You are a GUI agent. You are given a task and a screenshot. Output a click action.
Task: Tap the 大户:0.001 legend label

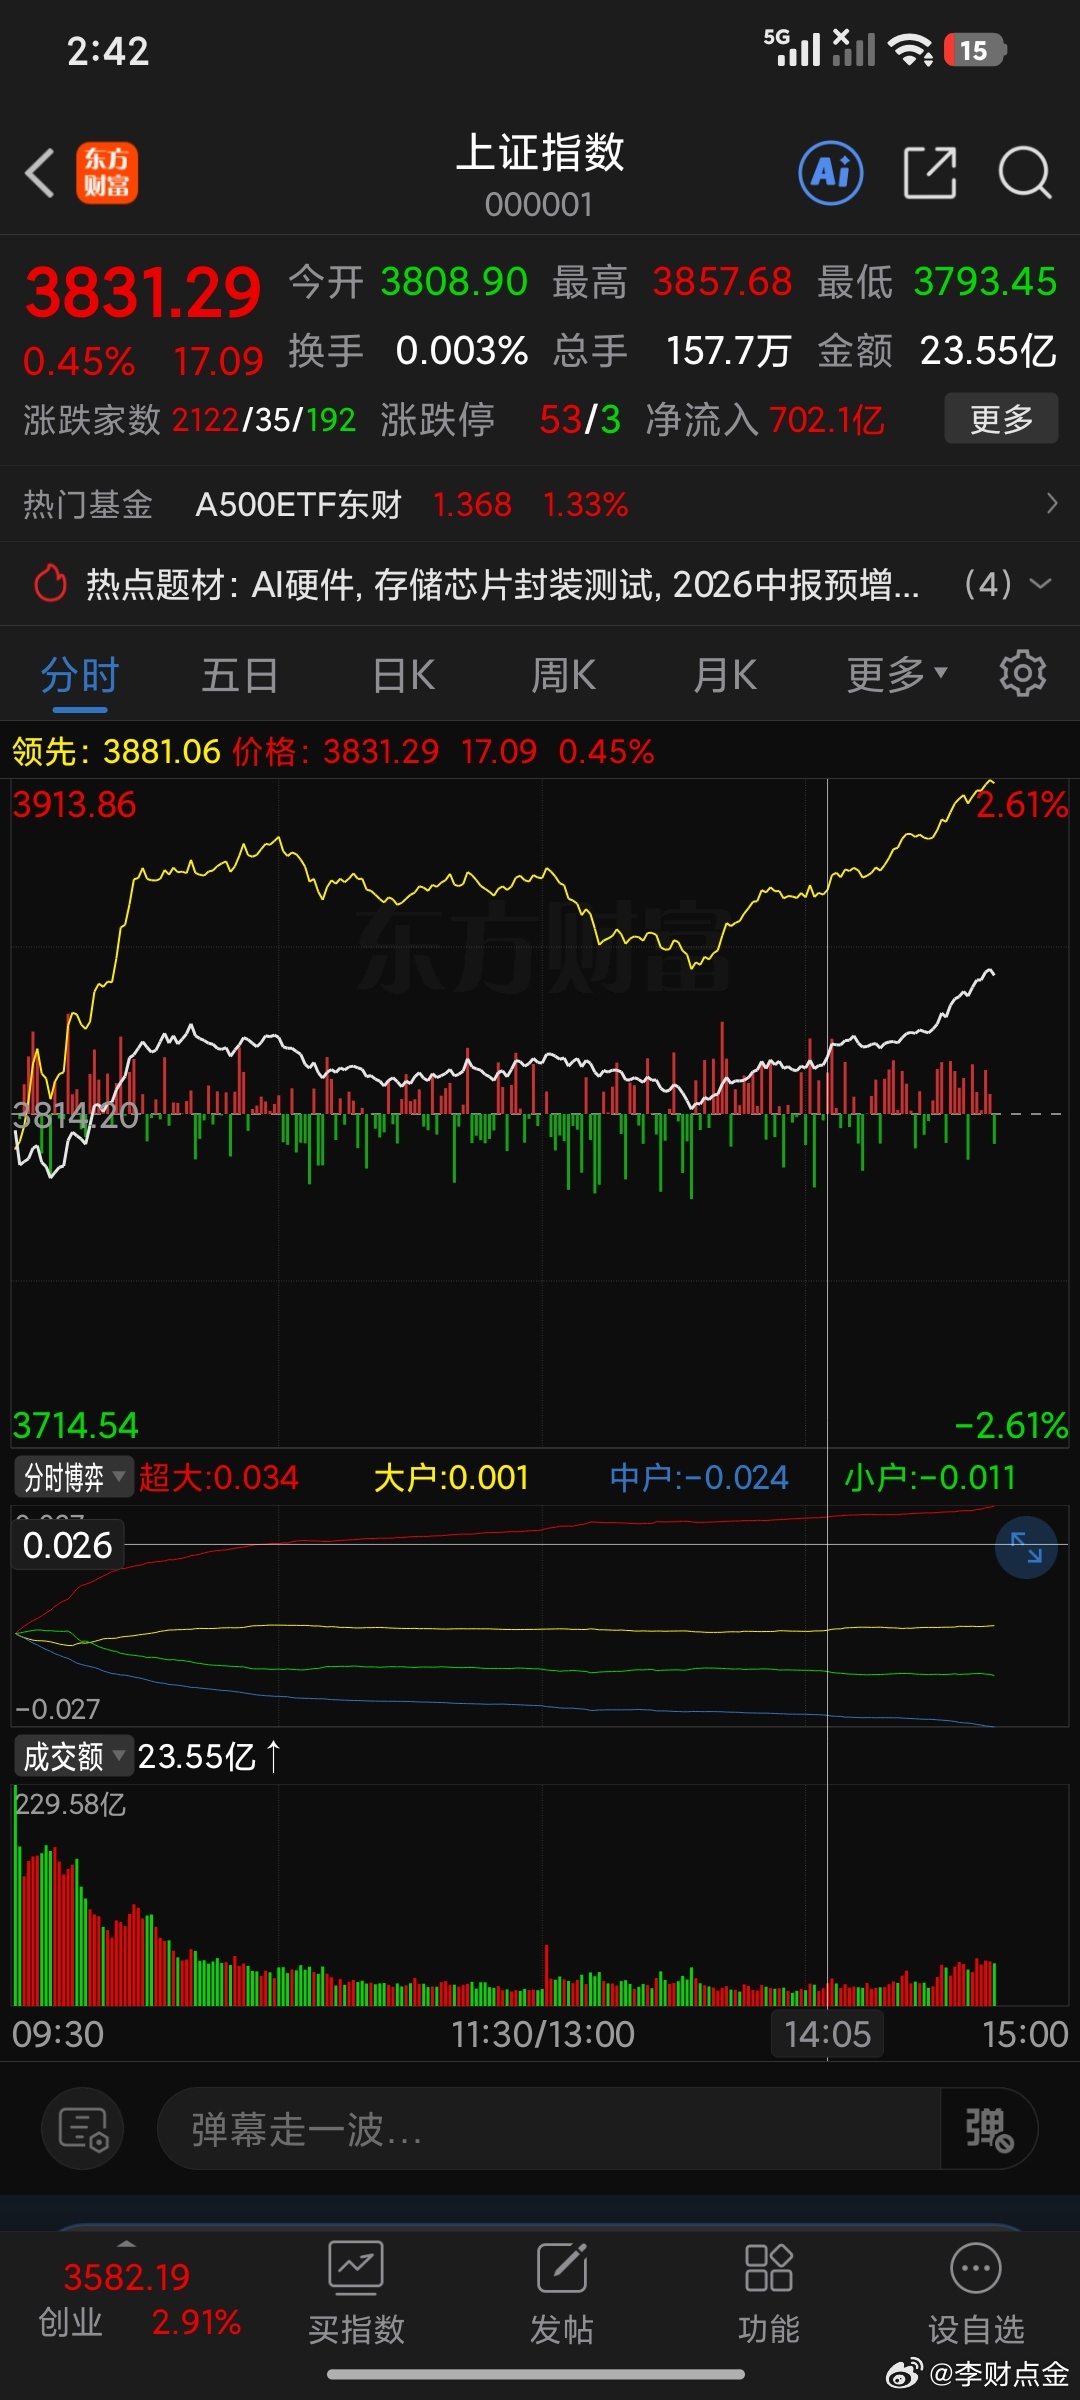[x=451, y=1477]
